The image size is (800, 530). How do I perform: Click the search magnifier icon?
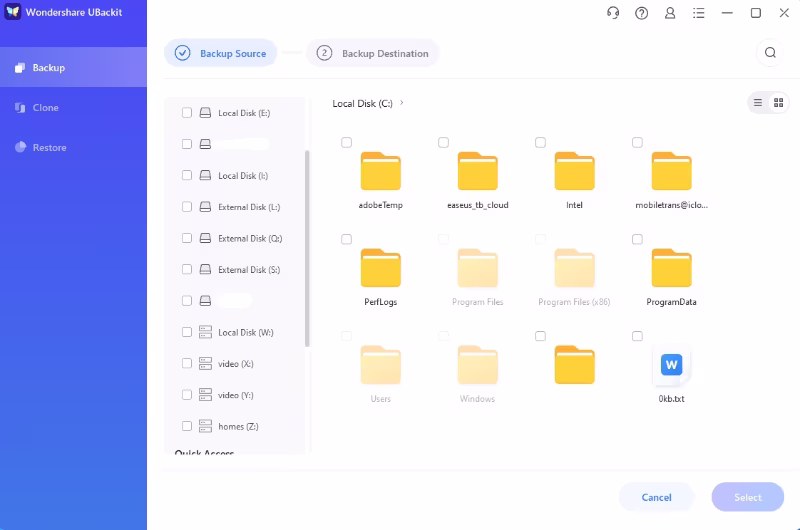(770, 53)
